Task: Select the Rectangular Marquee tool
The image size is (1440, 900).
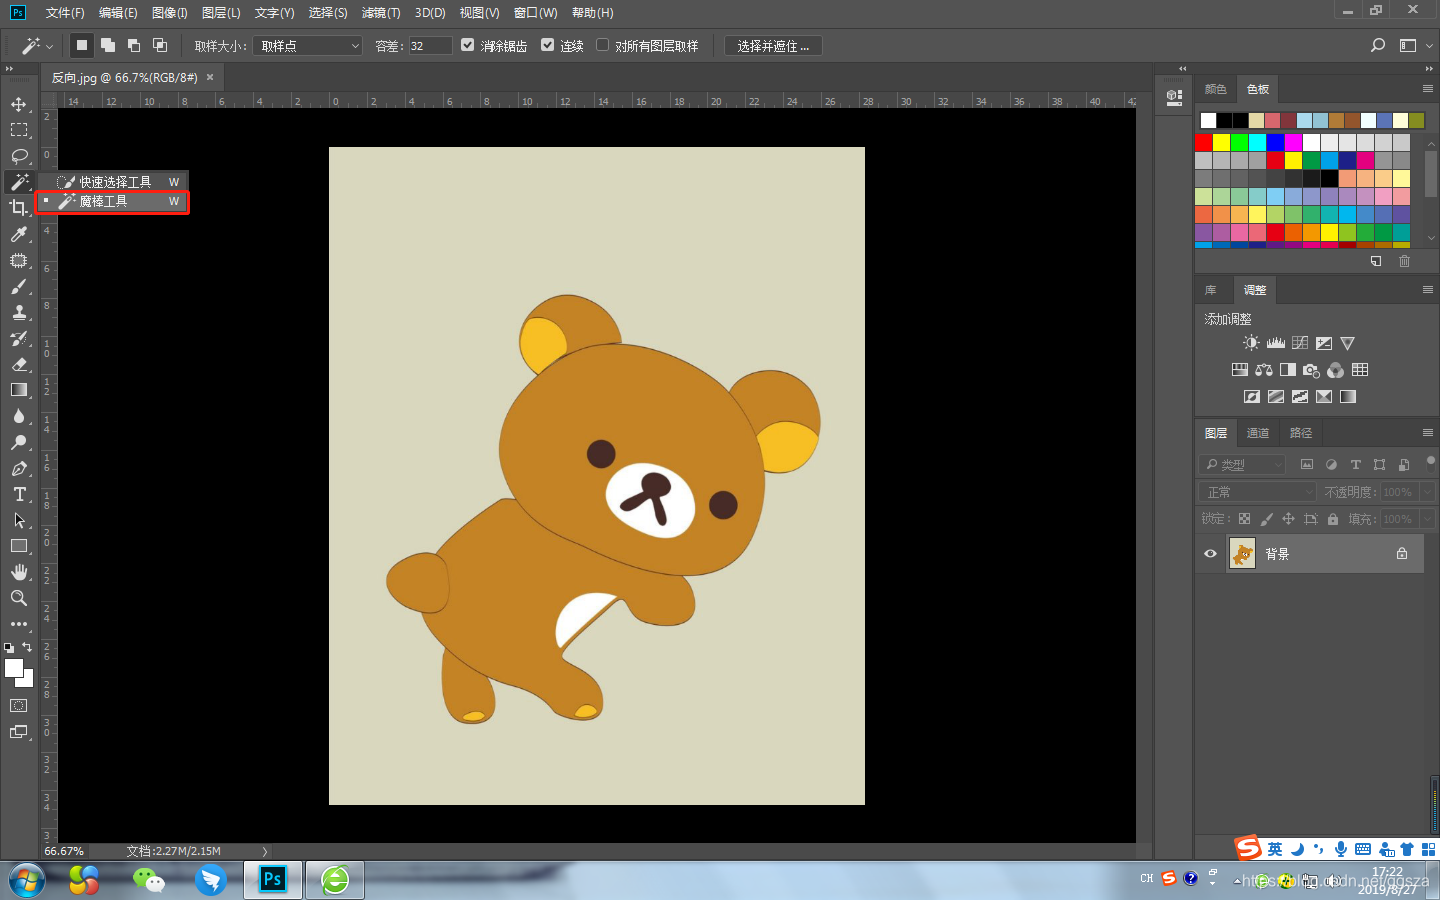Action: click(x=19, y=130)
